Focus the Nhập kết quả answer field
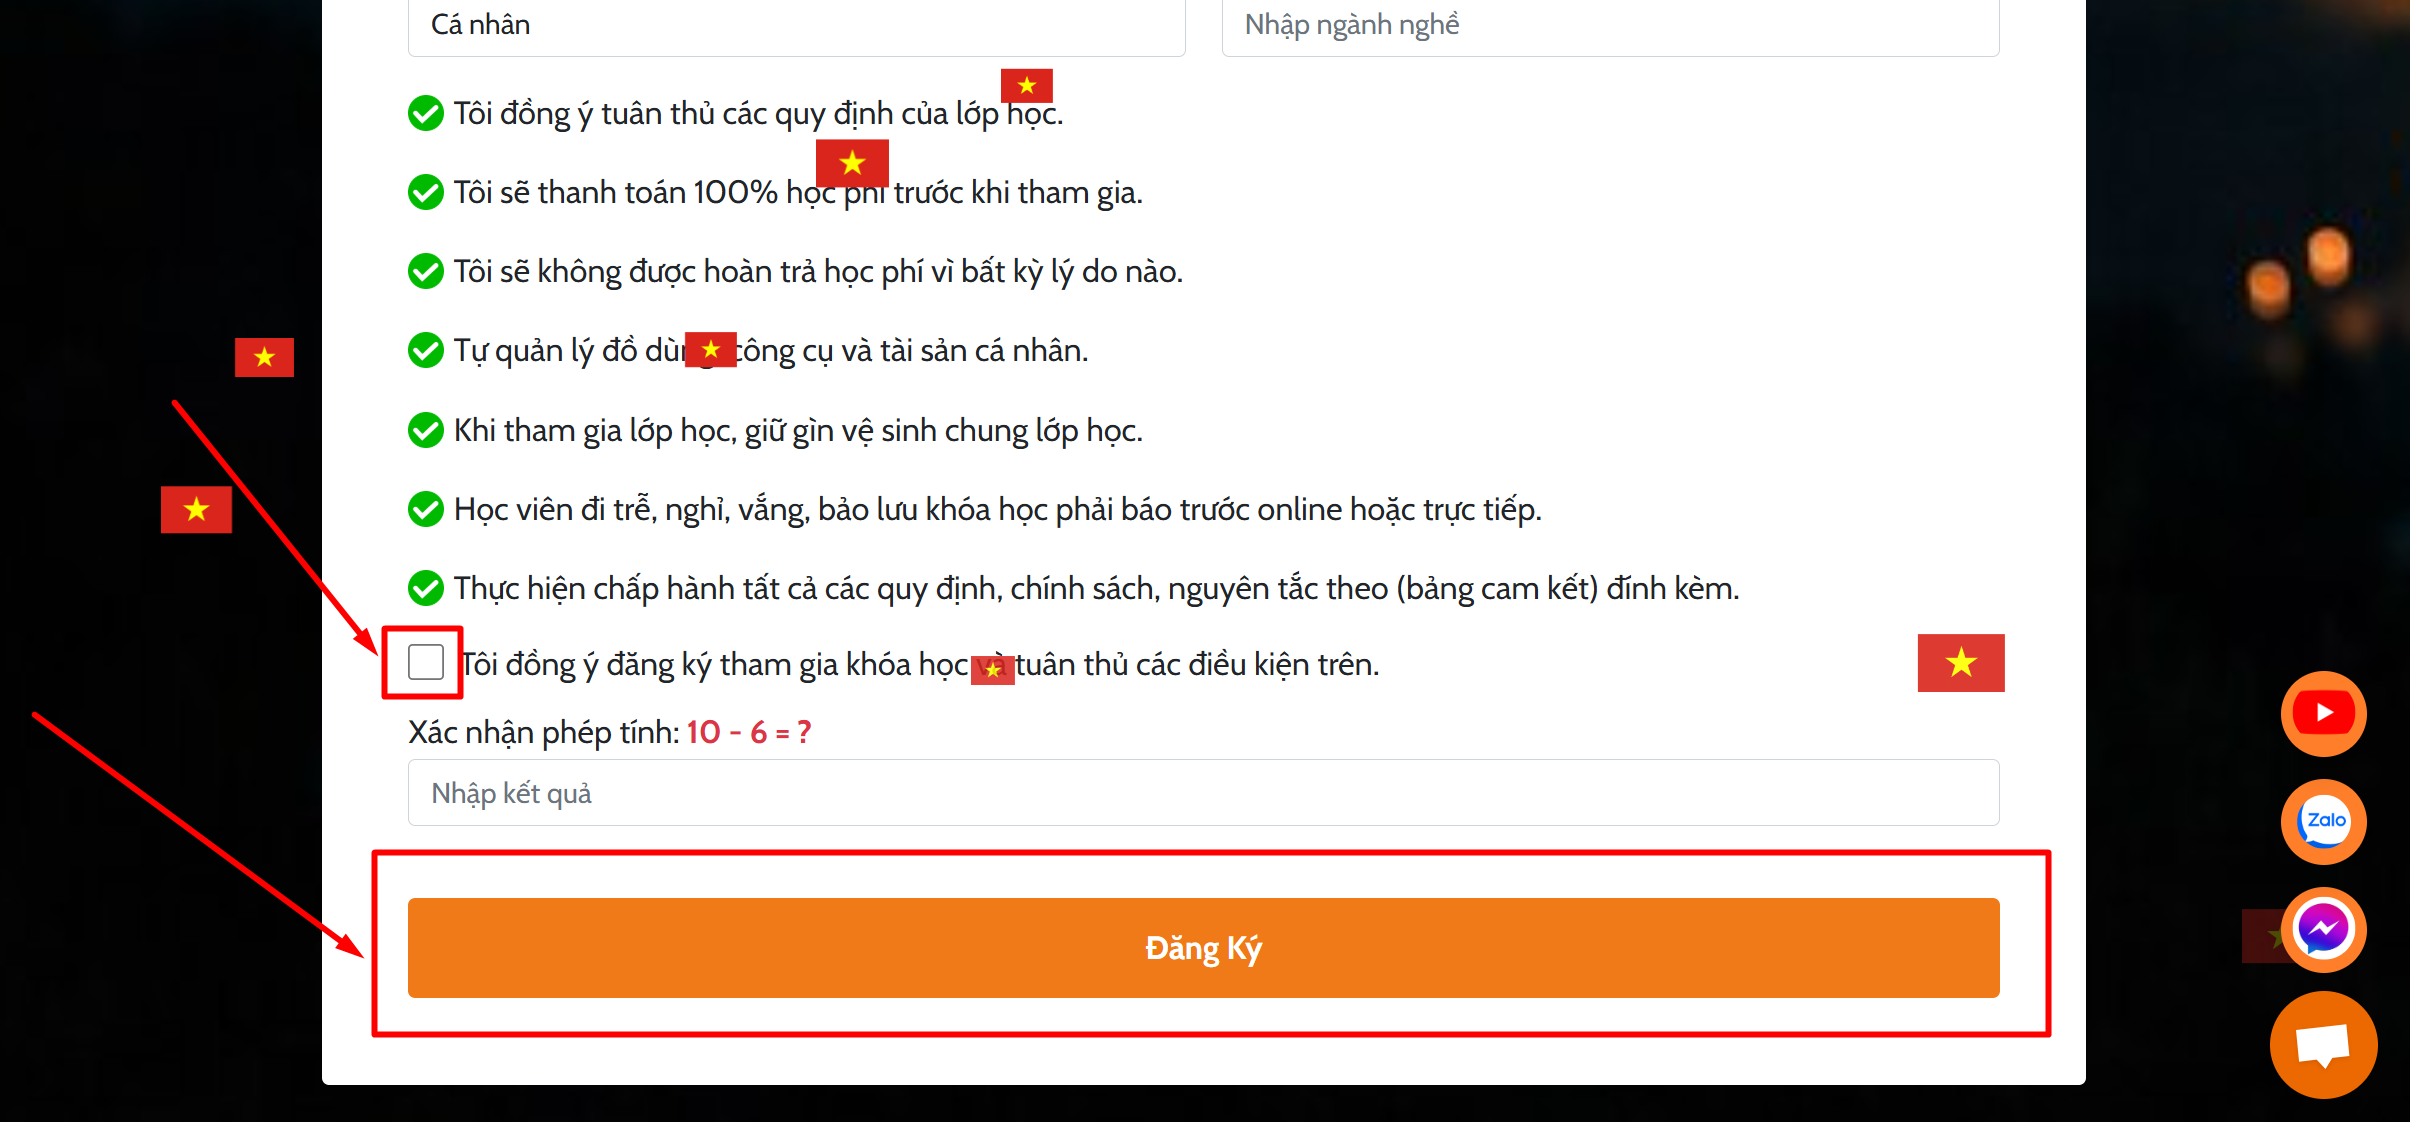This screenshot has width=2410, height=1122. pyautogui.click(x=1203, y=793)
